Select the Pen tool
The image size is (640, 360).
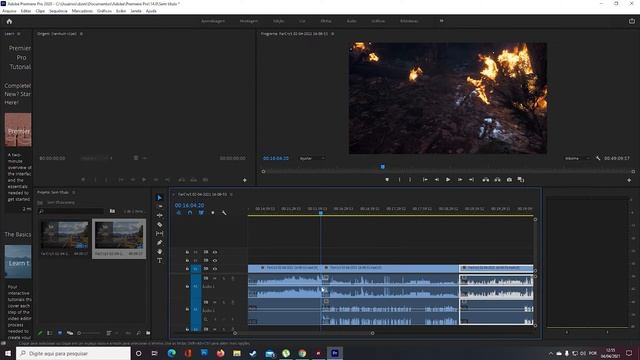pos(159,242)
